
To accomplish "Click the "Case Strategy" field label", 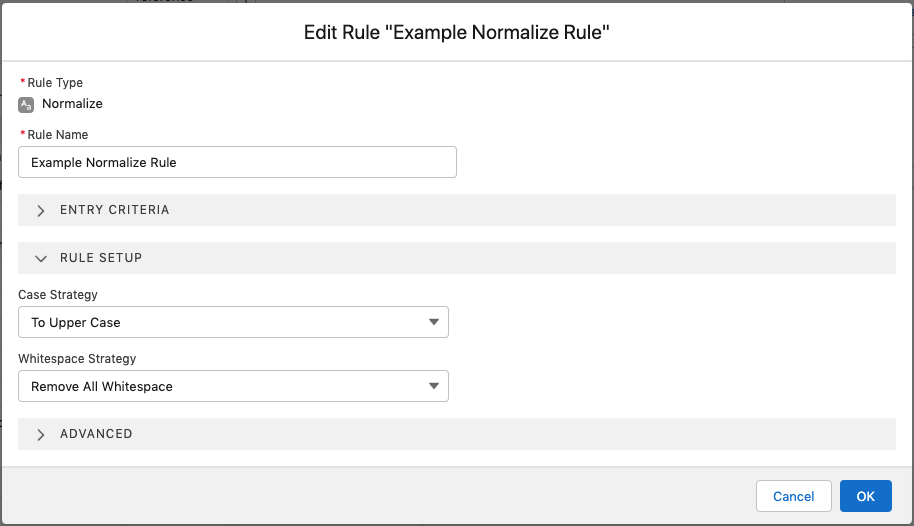I will coord(58,295).
